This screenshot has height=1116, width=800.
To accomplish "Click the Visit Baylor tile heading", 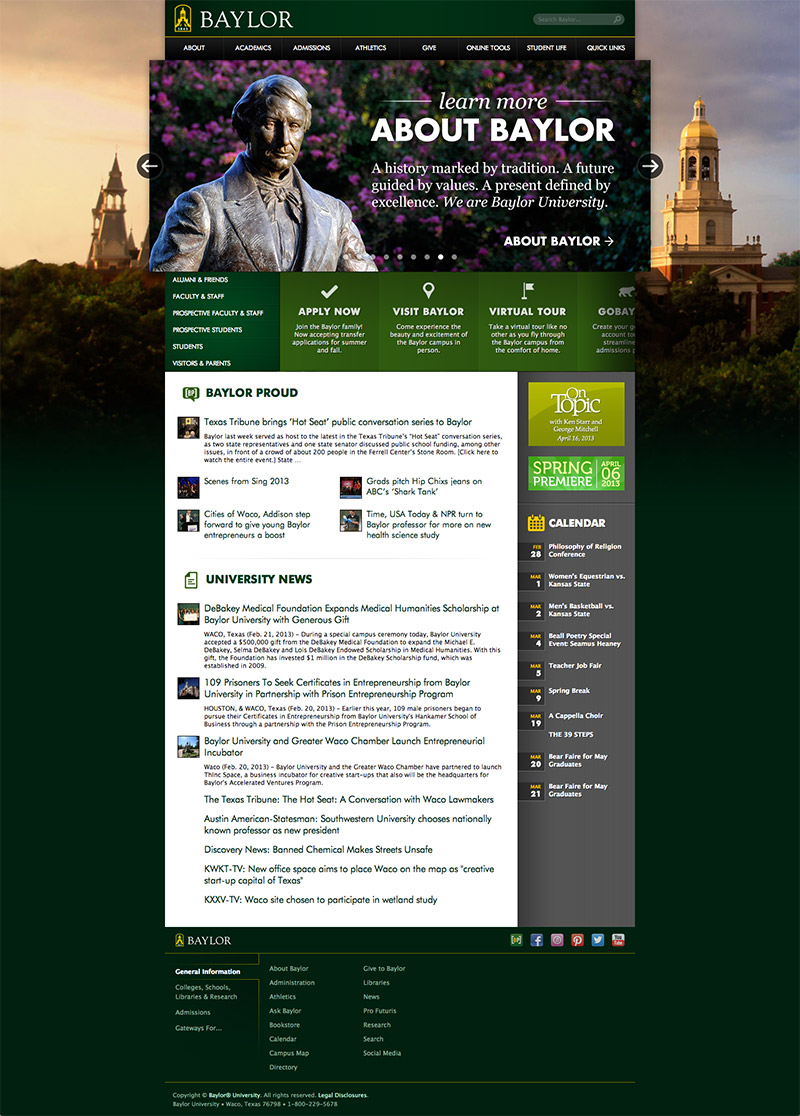I will pyautogui.click(x=428, y=312).
